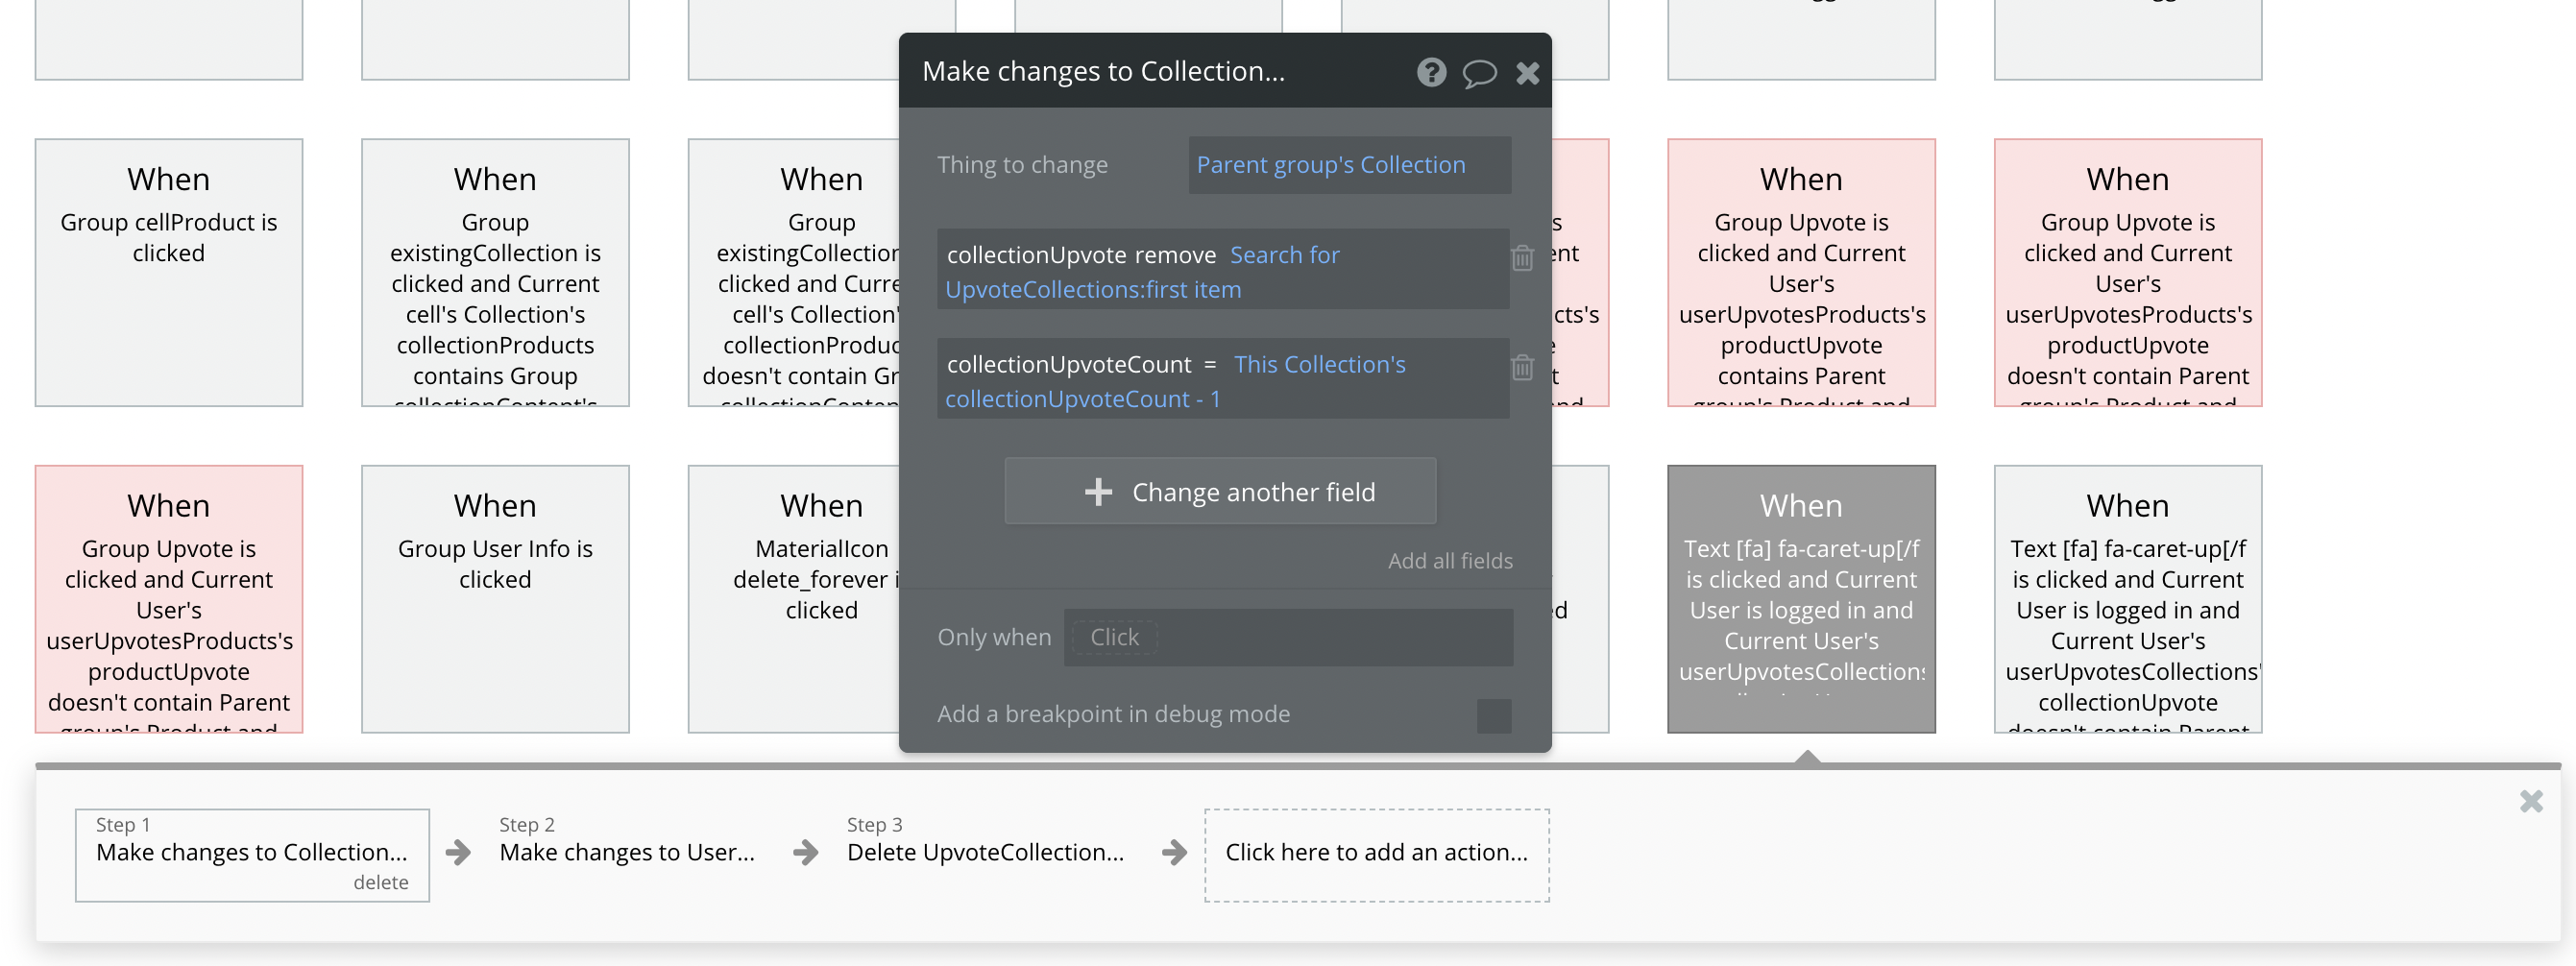2576x966 pixels.
Task: Delete the collectionUpvote remove field row
Action: click(1522, 258)
